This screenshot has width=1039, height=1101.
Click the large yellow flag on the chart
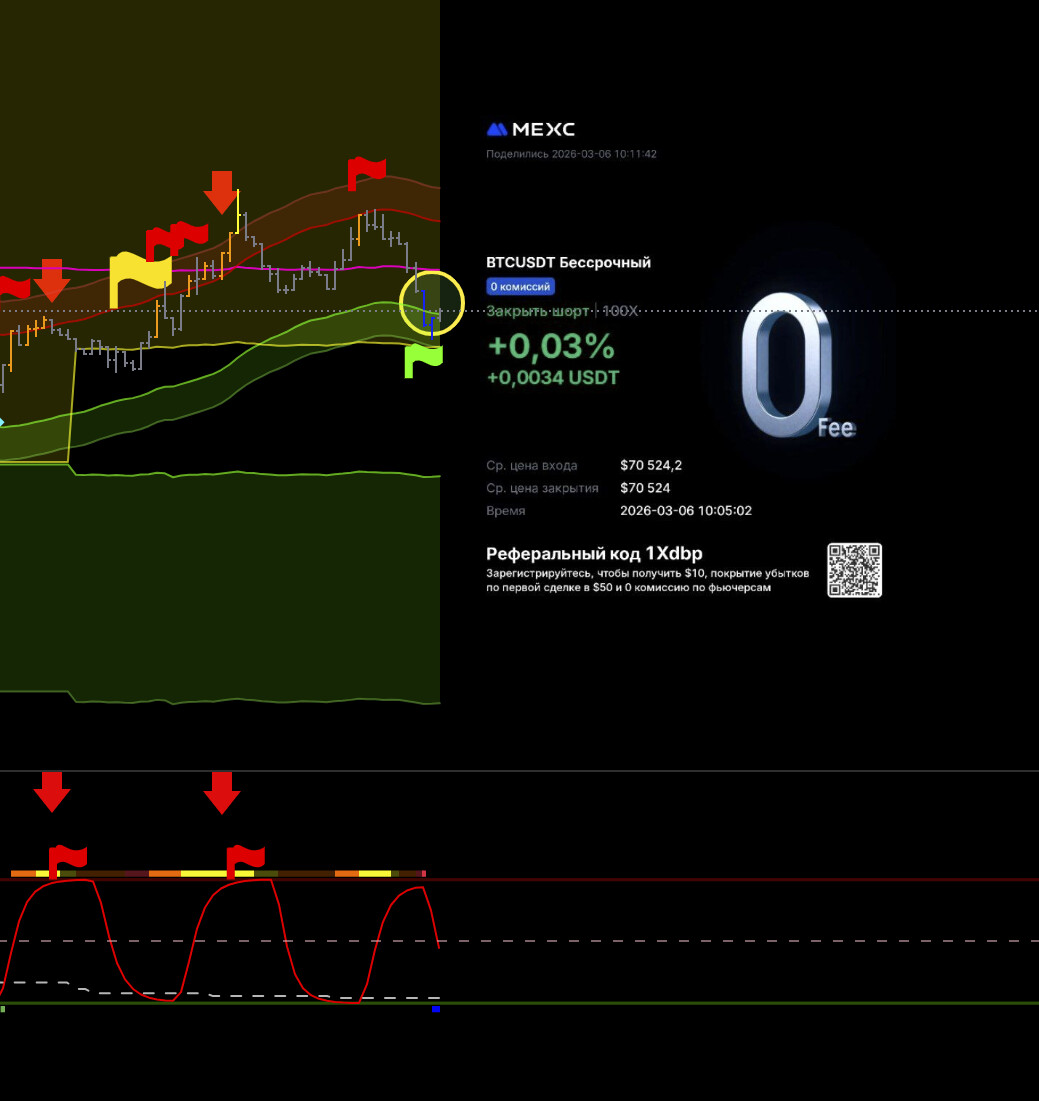click(138, 275)
